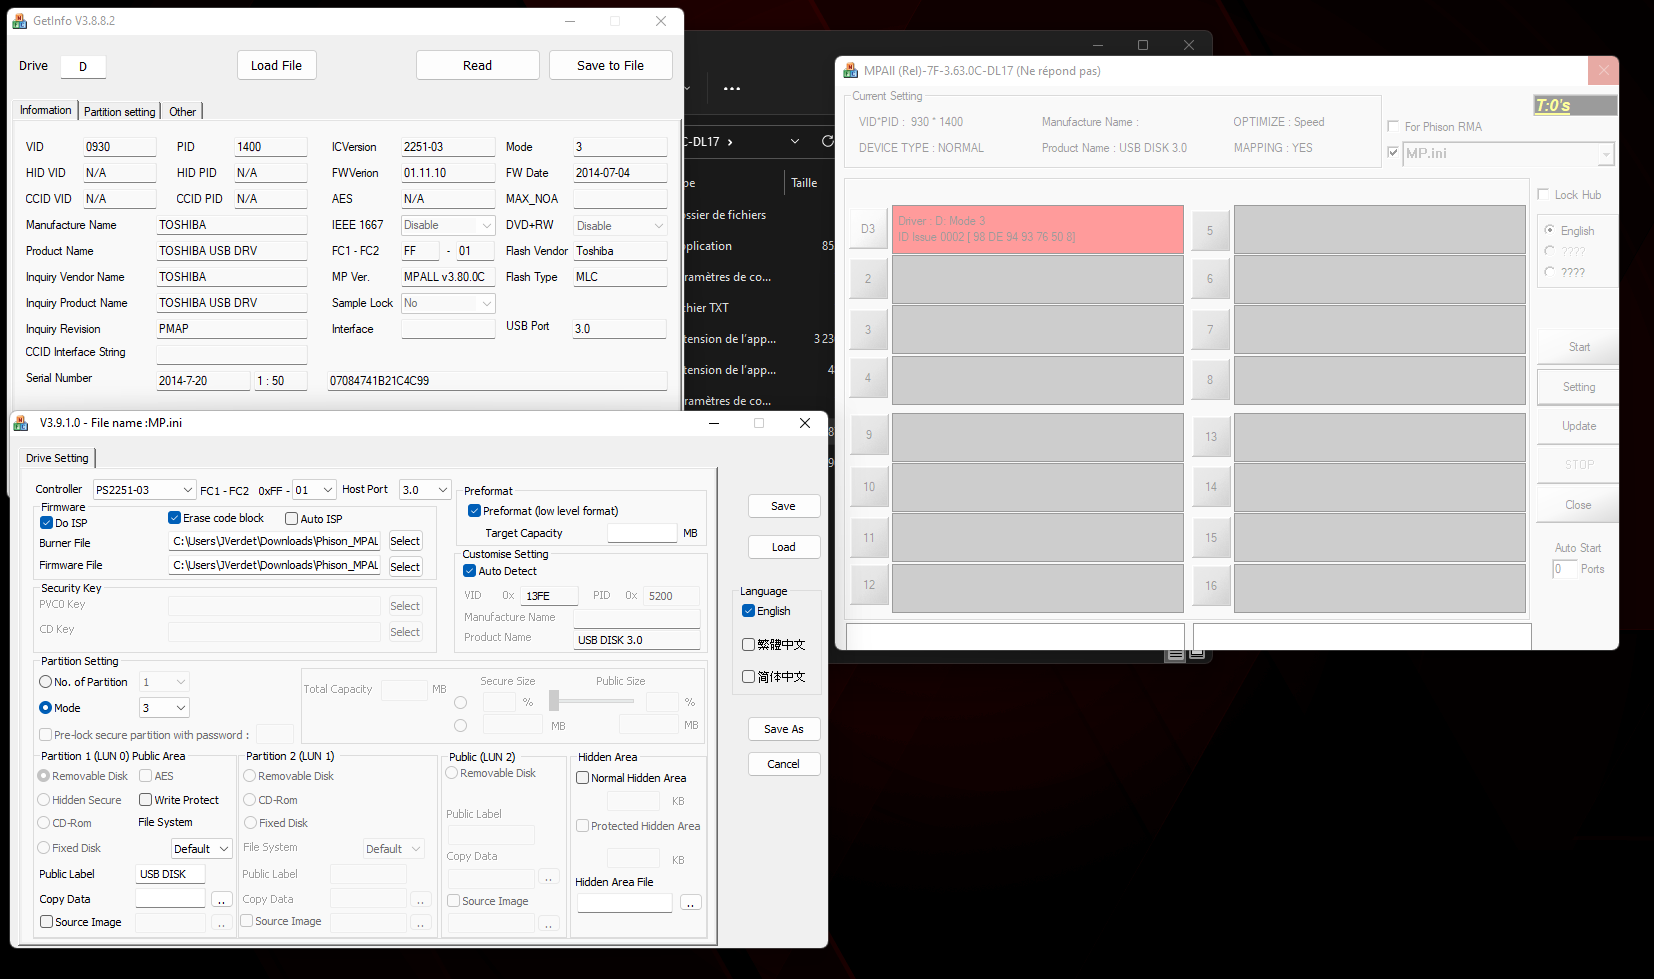
Task: Click Save As in the settings window
Action: tap(784, 728)
